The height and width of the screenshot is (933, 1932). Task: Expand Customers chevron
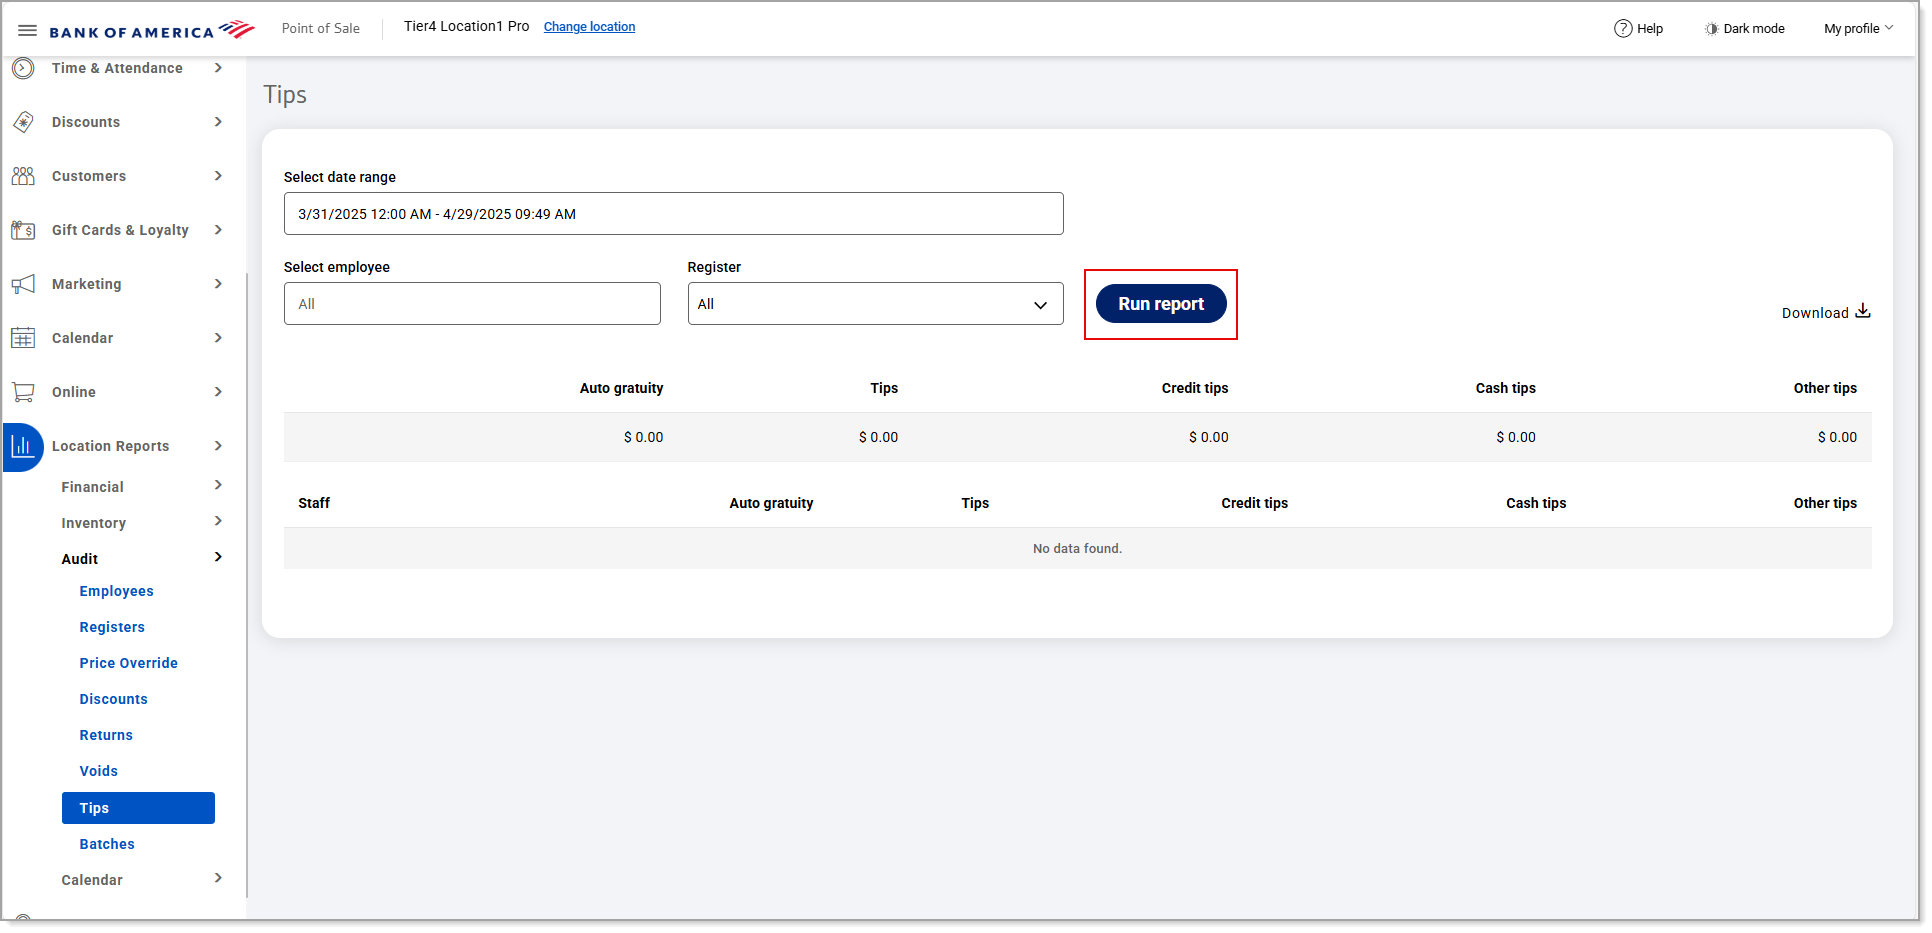coord(218,176)
